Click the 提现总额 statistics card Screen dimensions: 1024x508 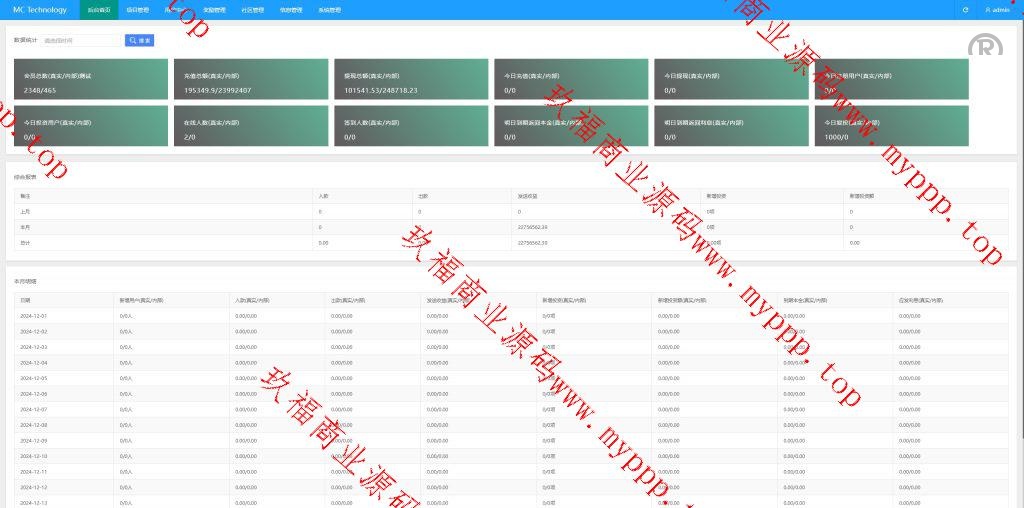tap(410, 81)
